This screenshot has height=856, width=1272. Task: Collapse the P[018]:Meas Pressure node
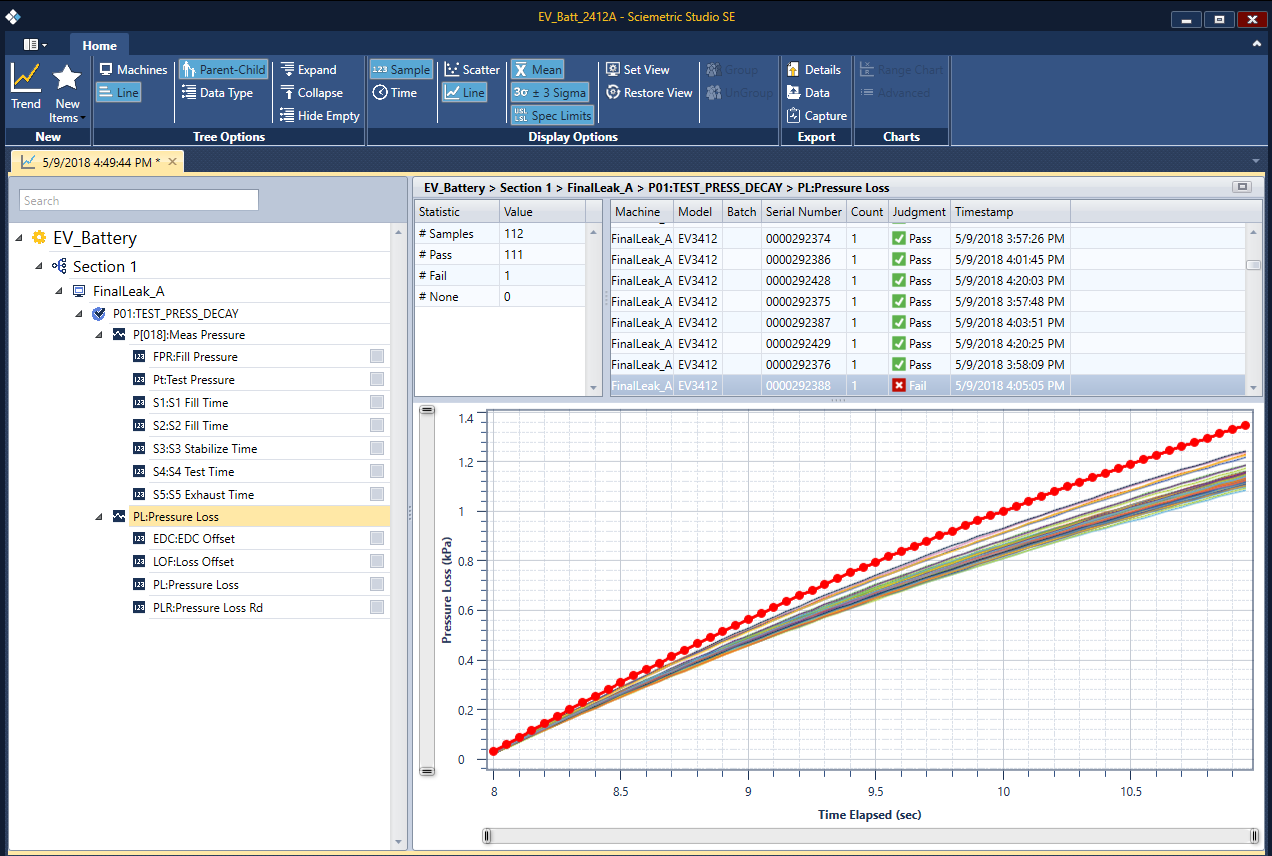(99, 335)
